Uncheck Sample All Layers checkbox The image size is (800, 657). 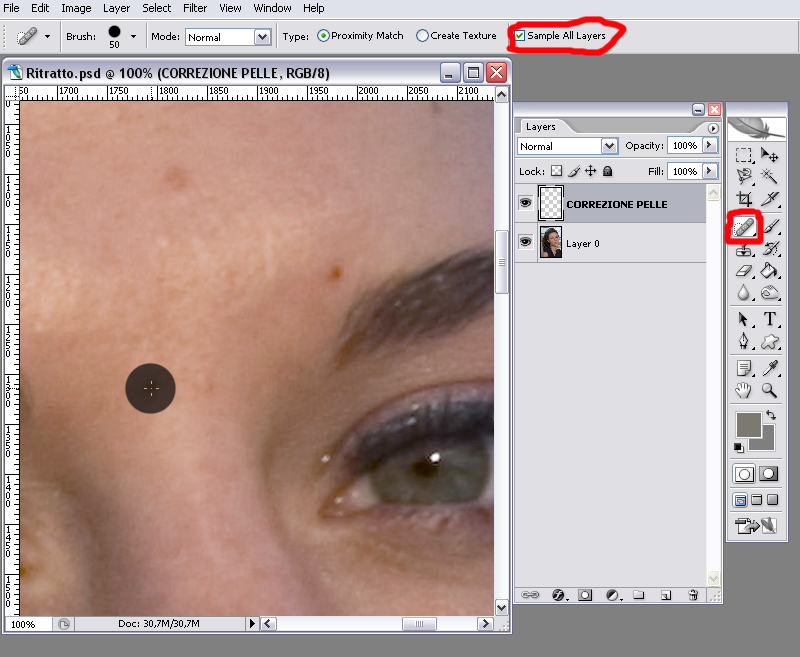click(x=520, y=36)
